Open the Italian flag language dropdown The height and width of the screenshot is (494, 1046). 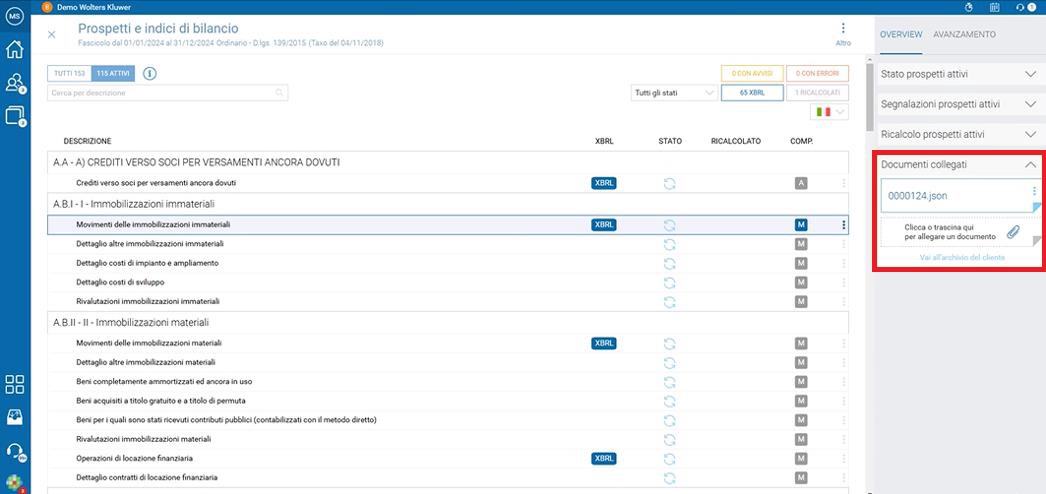[x=829, y=112]
